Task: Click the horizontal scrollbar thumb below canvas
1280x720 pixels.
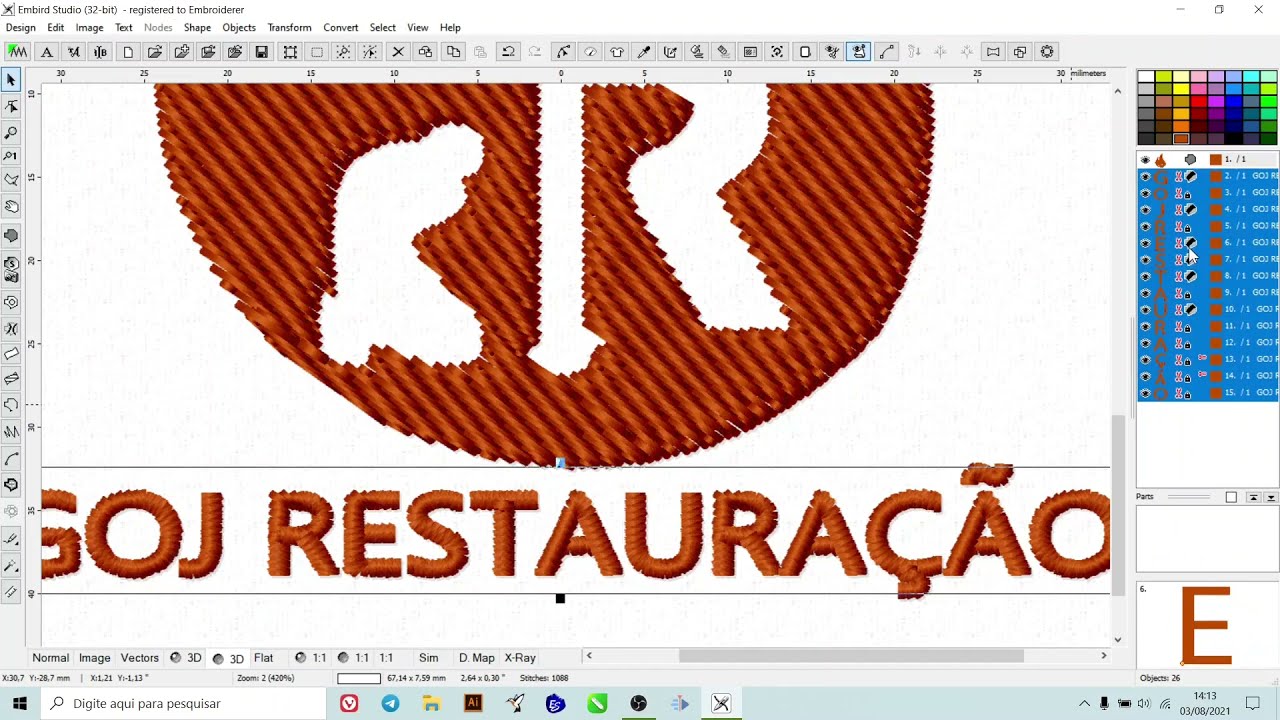Action: [x=851, y=656]
